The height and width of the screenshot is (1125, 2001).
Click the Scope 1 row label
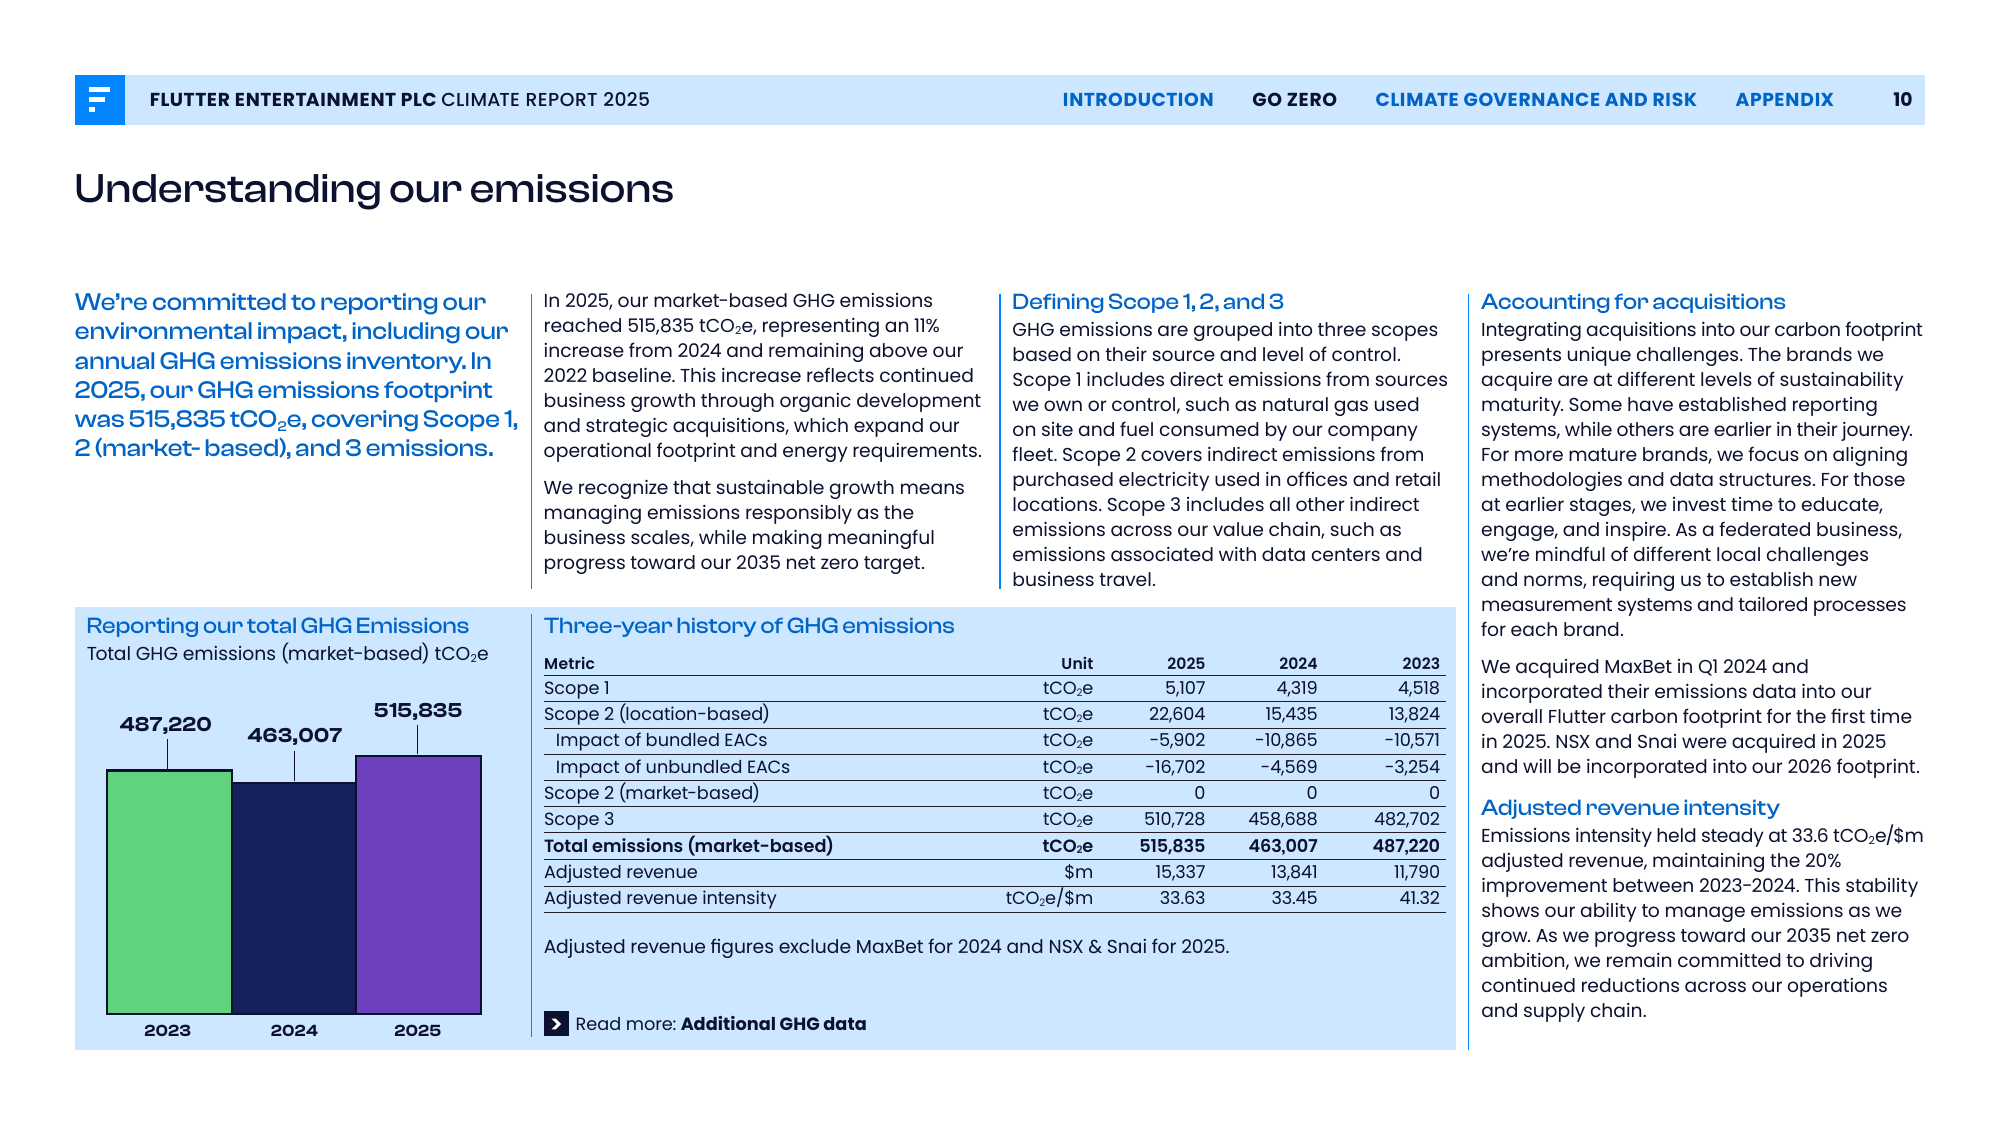(576, 688)
